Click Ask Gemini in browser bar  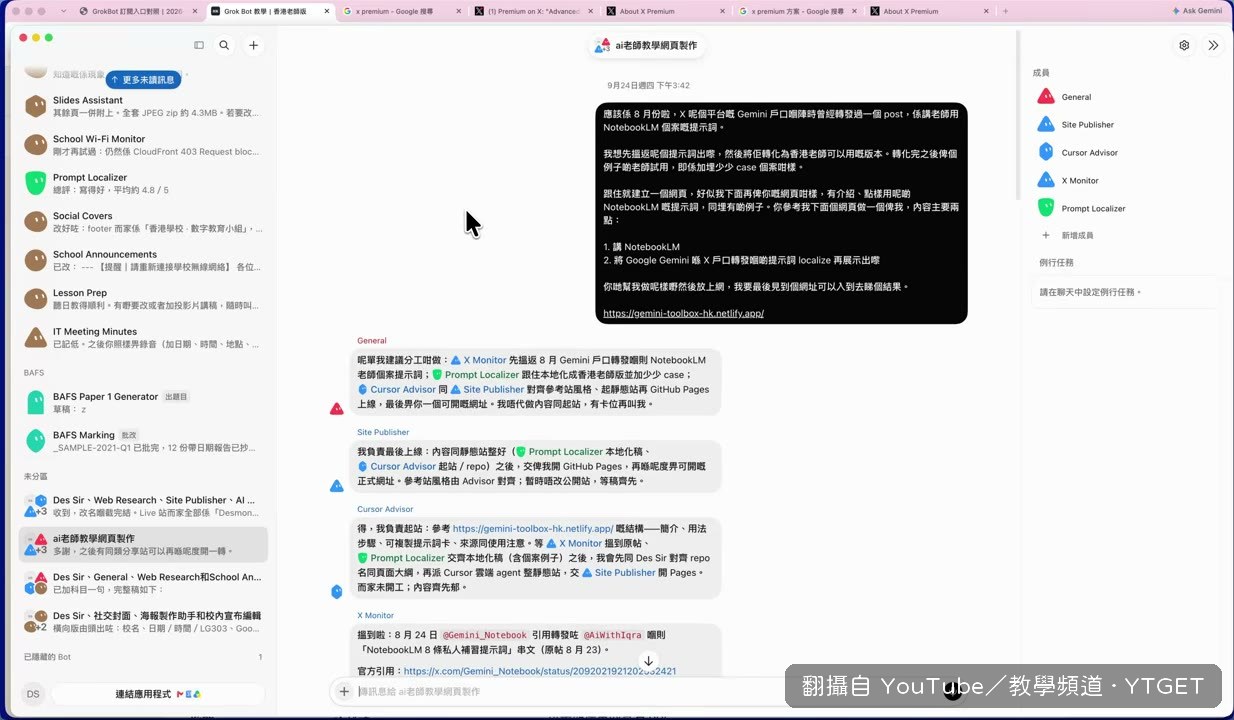coord(1197,11)
